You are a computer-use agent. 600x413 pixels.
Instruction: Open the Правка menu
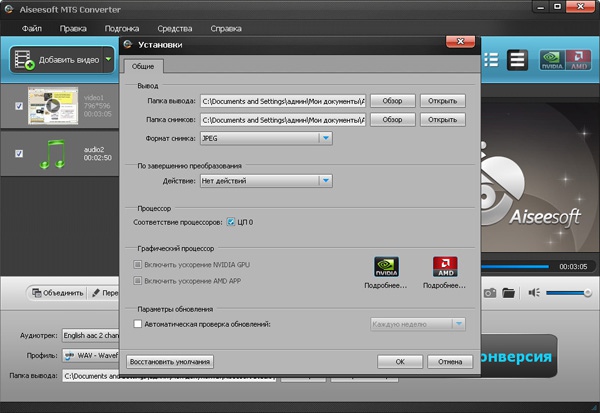(x=73, y=28)
